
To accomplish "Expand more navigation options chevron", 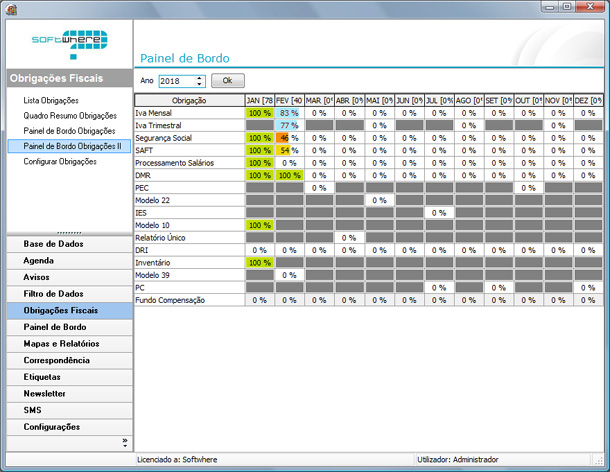I will tap(124, 442).
